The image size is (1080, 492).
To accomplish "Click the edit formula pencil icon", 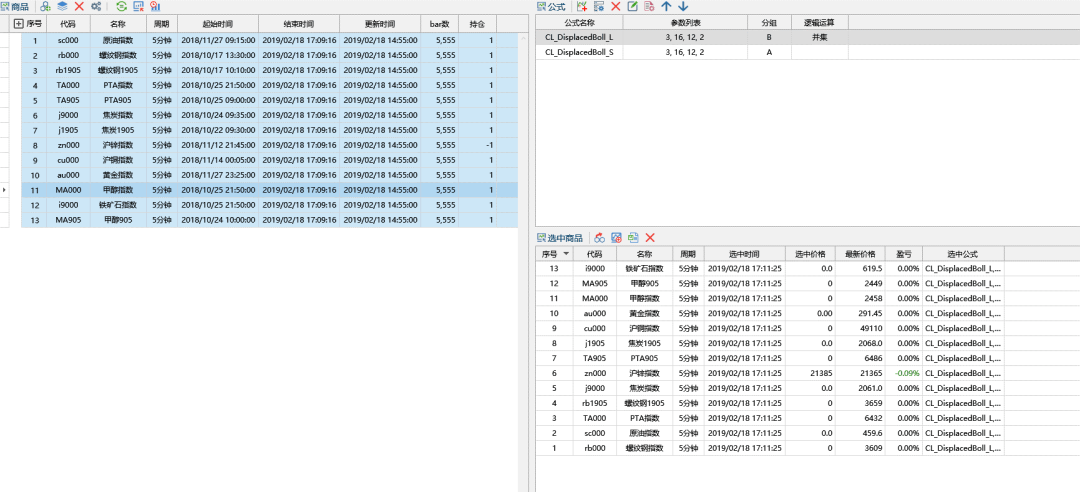I will (632, 6).
